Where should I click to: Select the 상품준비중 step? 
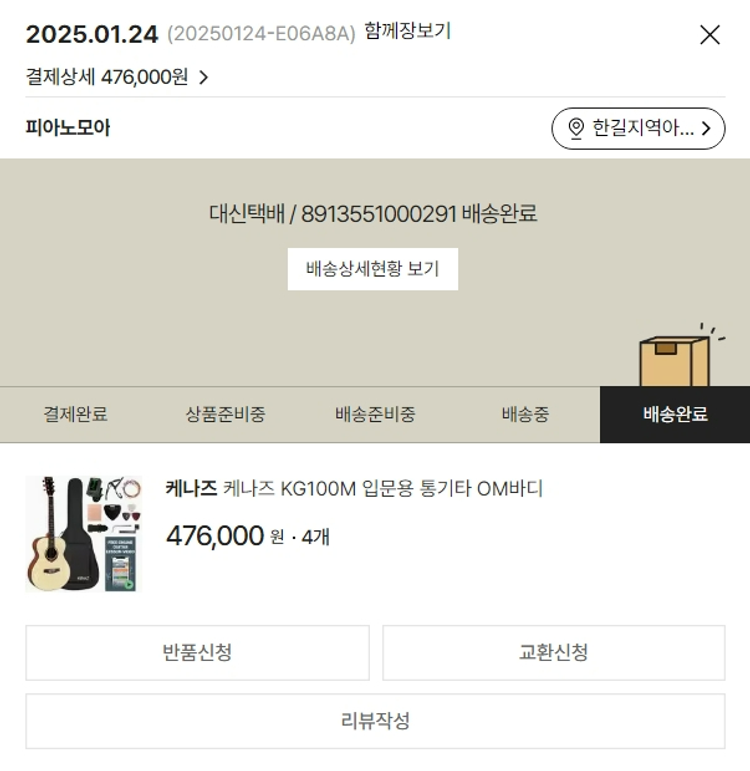pos(225,414)
